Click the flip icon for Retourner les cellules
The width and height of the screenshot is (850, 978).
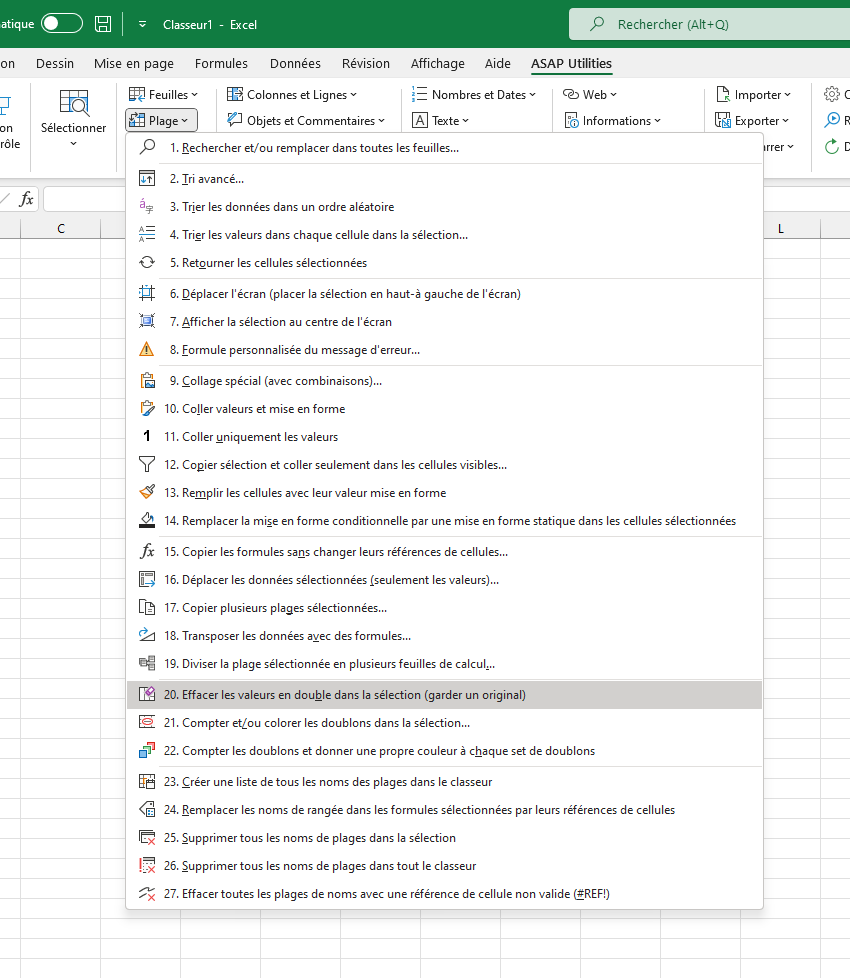point(147,263)
